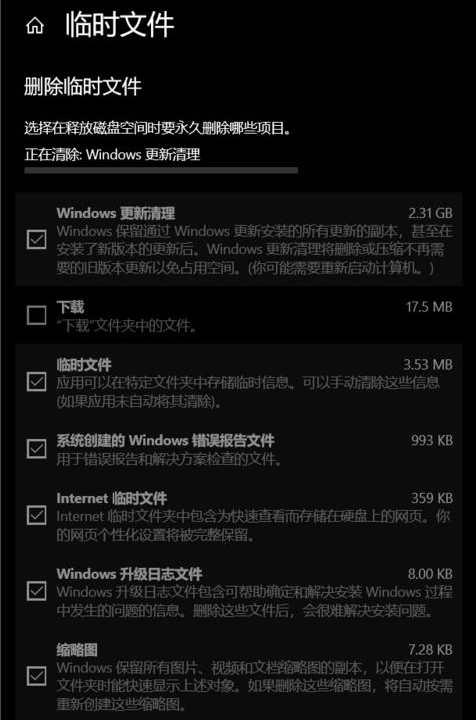The image size is (476, 720).
Task: Select the Windows 升级日志文件 item title
Action: 129,574
